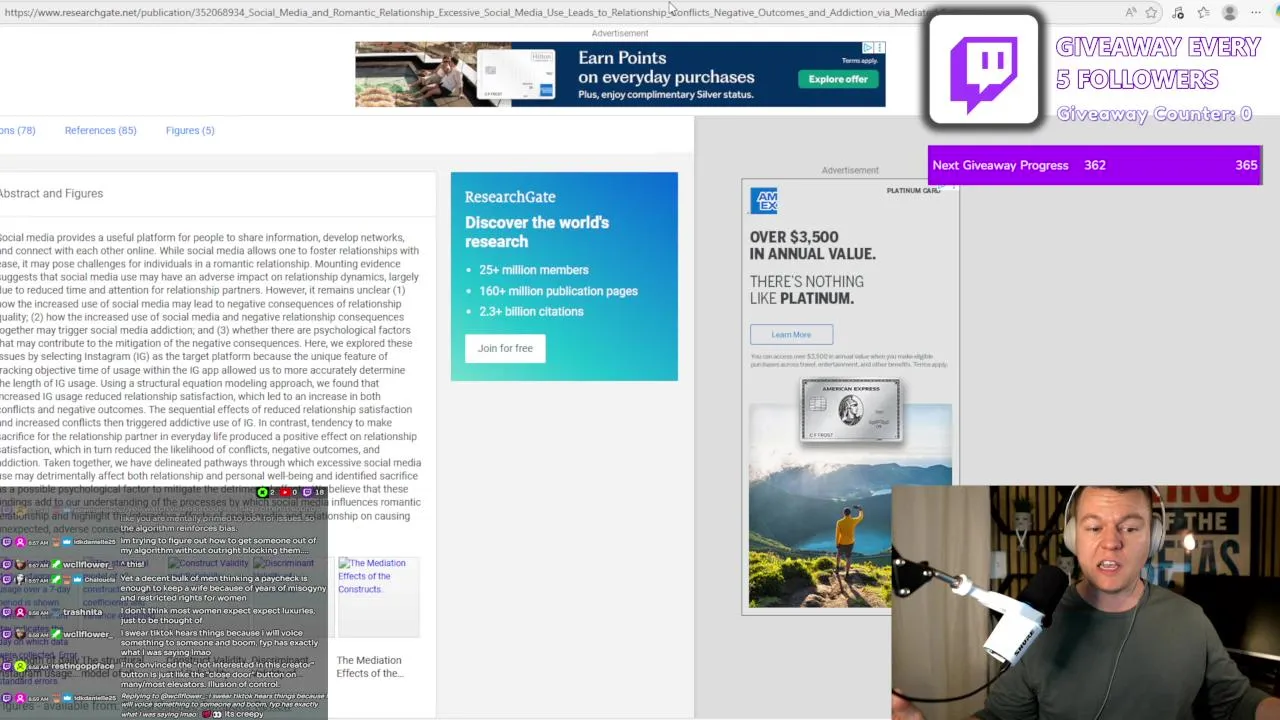Image resolution: width=1280 pixels, height=720 pixels.
Task: Click the 160+ million publication pages text
Action: click(558, 291)
